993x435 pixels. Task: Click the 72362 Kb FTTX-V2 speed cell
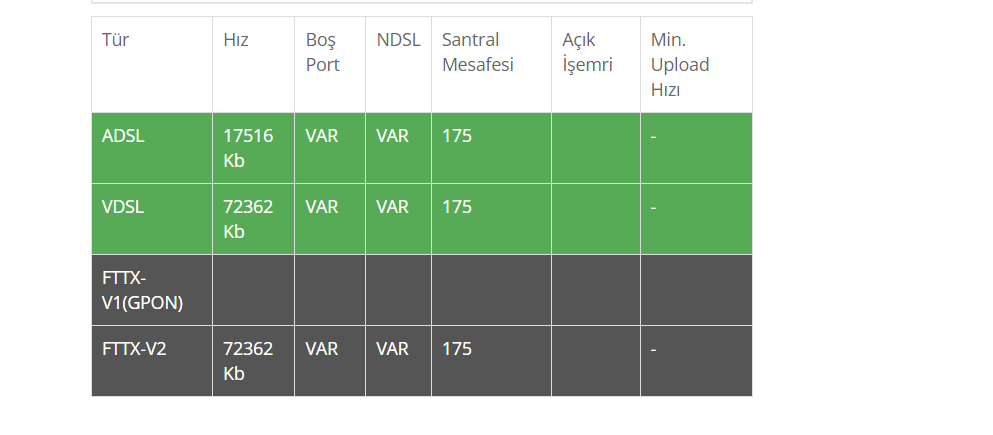pyautogui.click(x=253, y=361)
